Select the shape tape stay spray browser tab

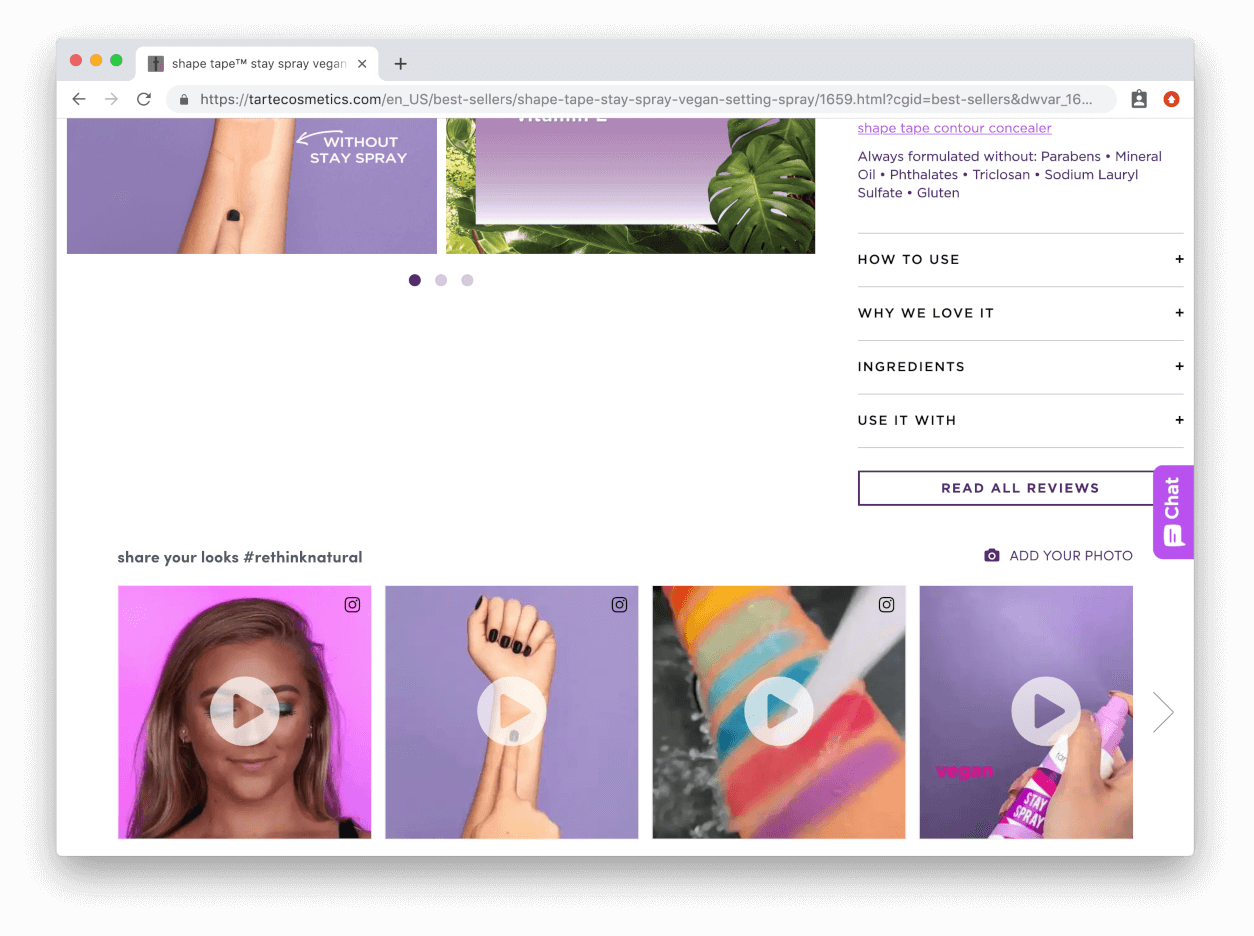(258, 64)
